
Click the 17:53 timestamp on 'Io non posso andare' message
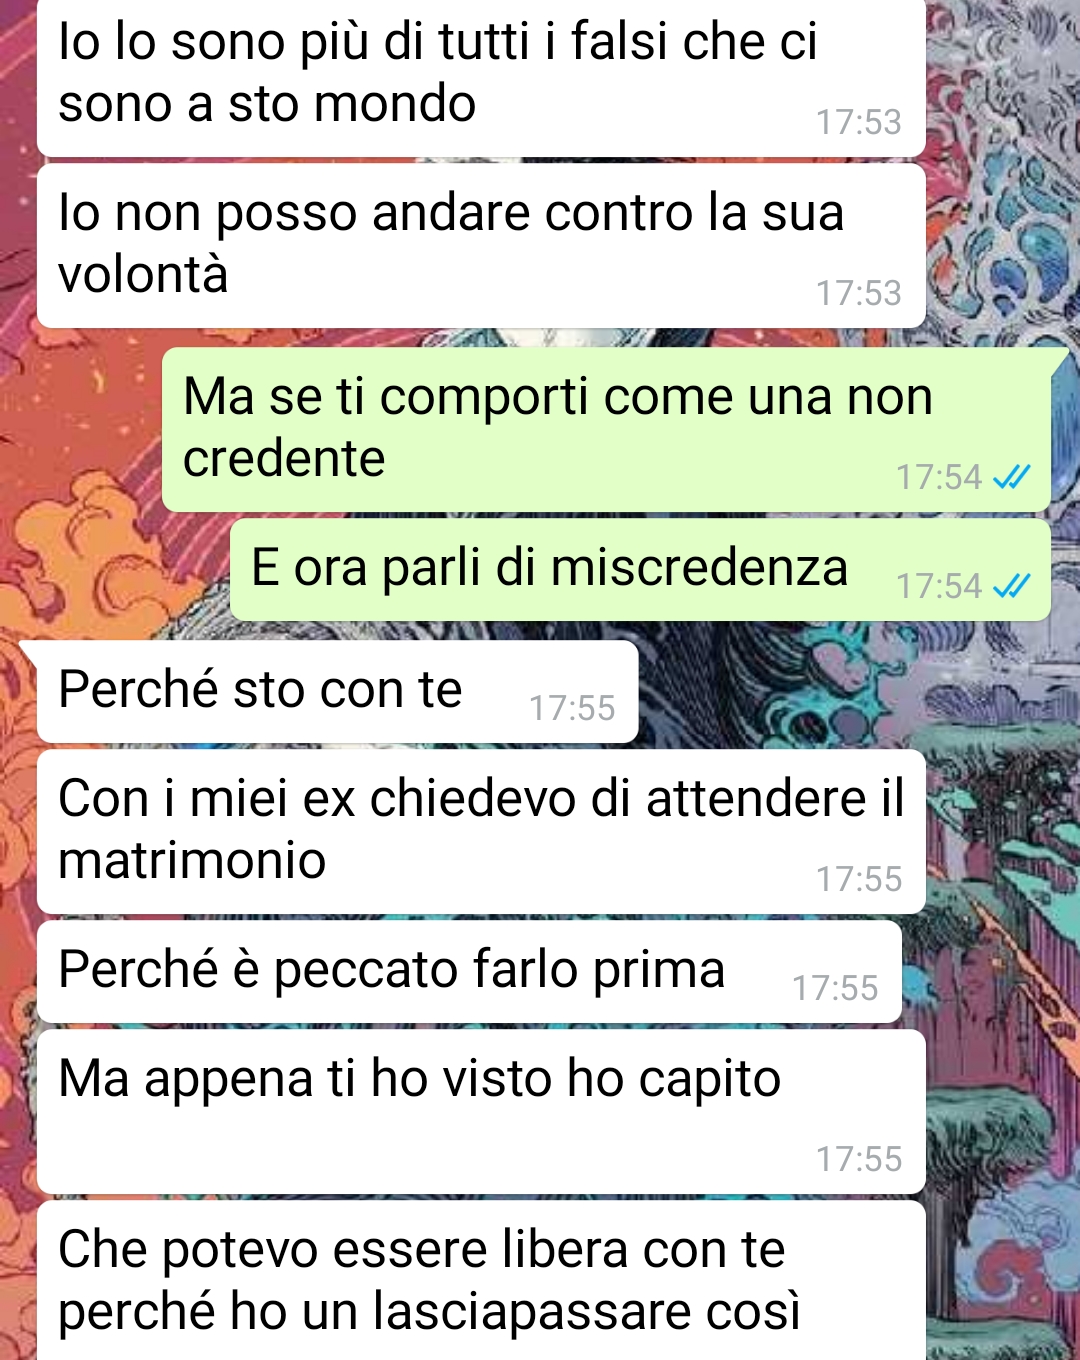pos(859,293)
